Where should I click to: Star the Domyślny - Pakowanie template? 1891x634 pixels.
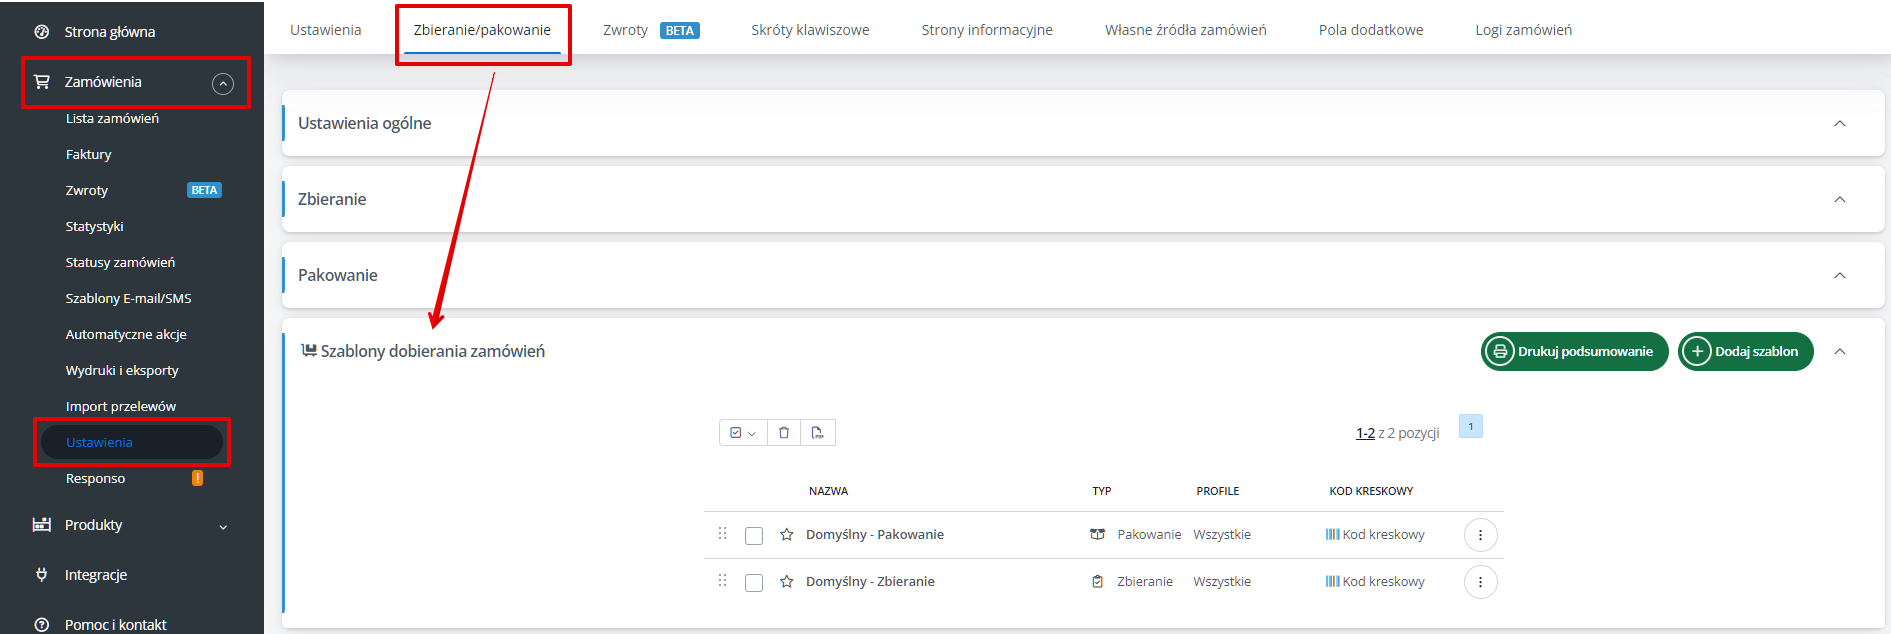pos(787,535)
